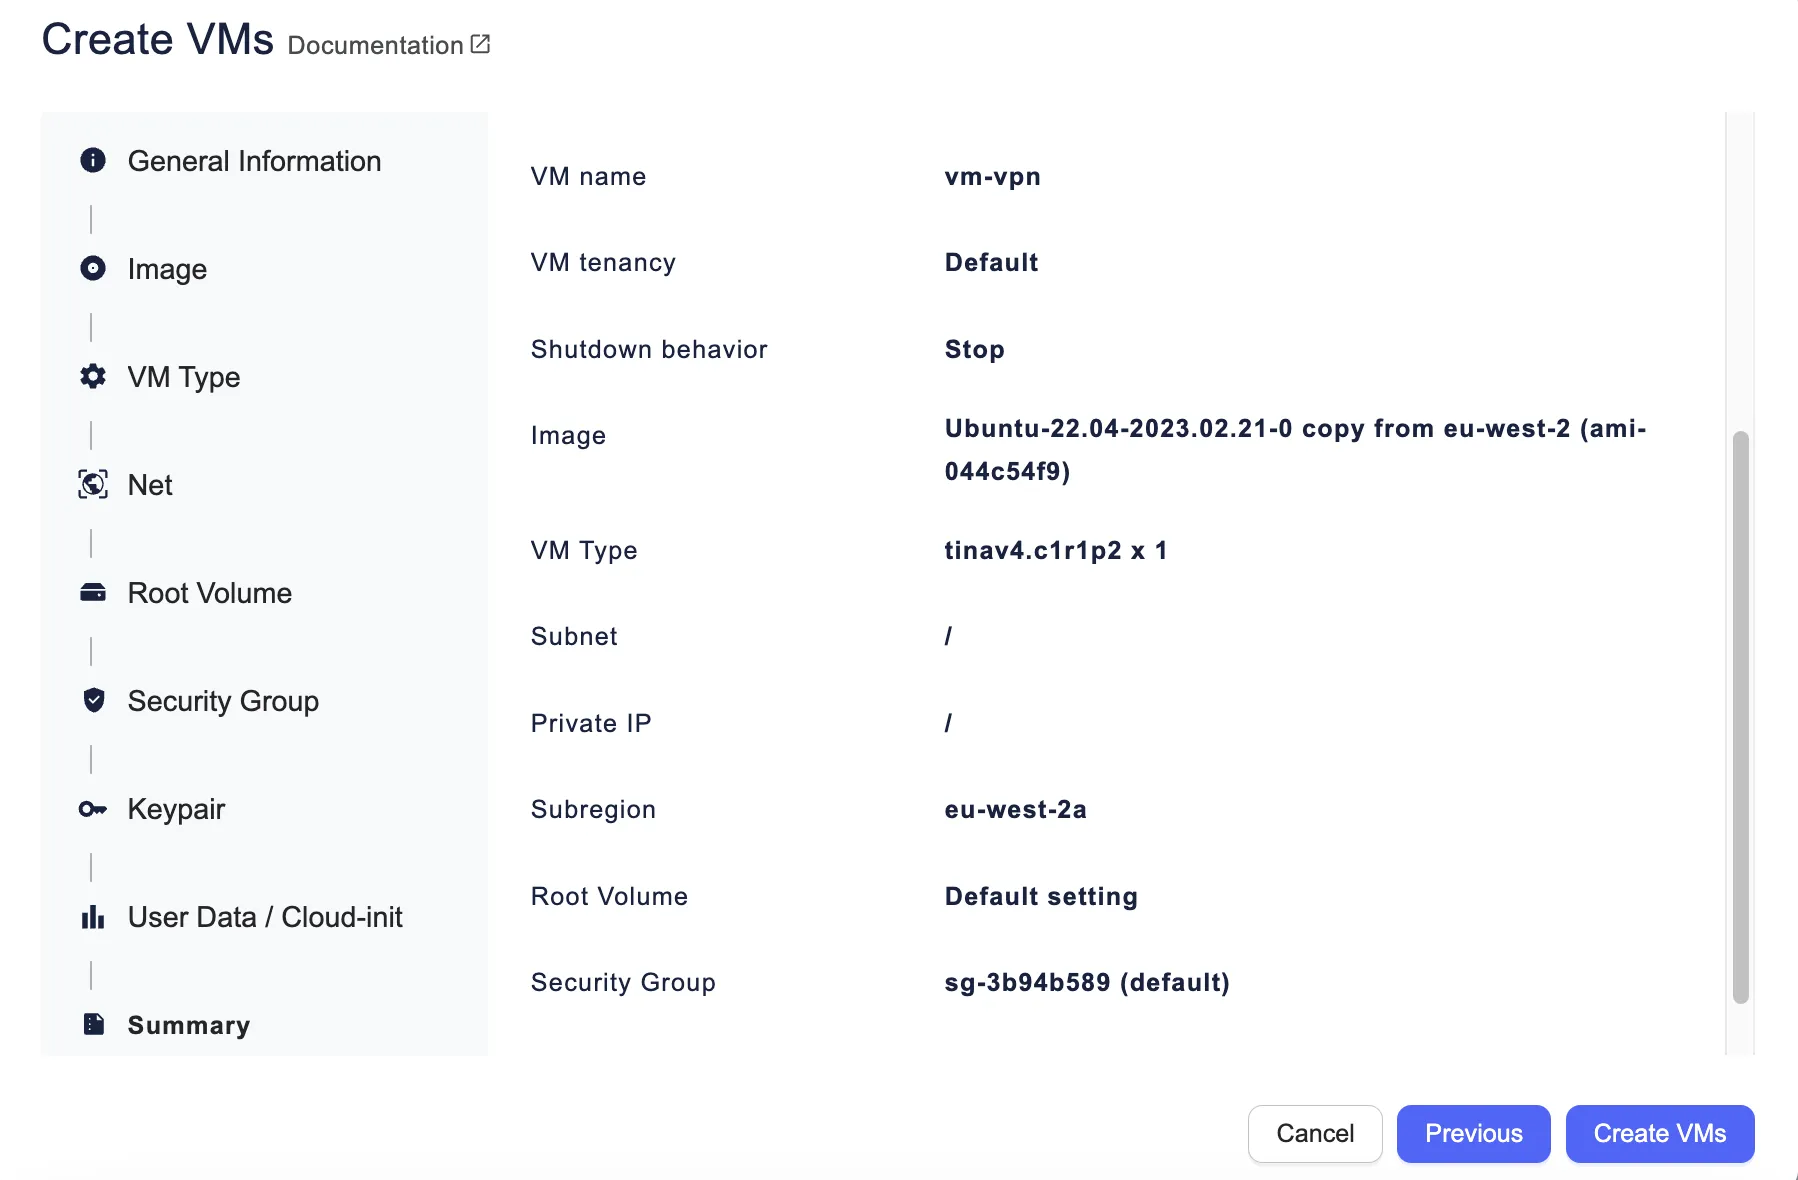Click the Previous button

1473,1133
